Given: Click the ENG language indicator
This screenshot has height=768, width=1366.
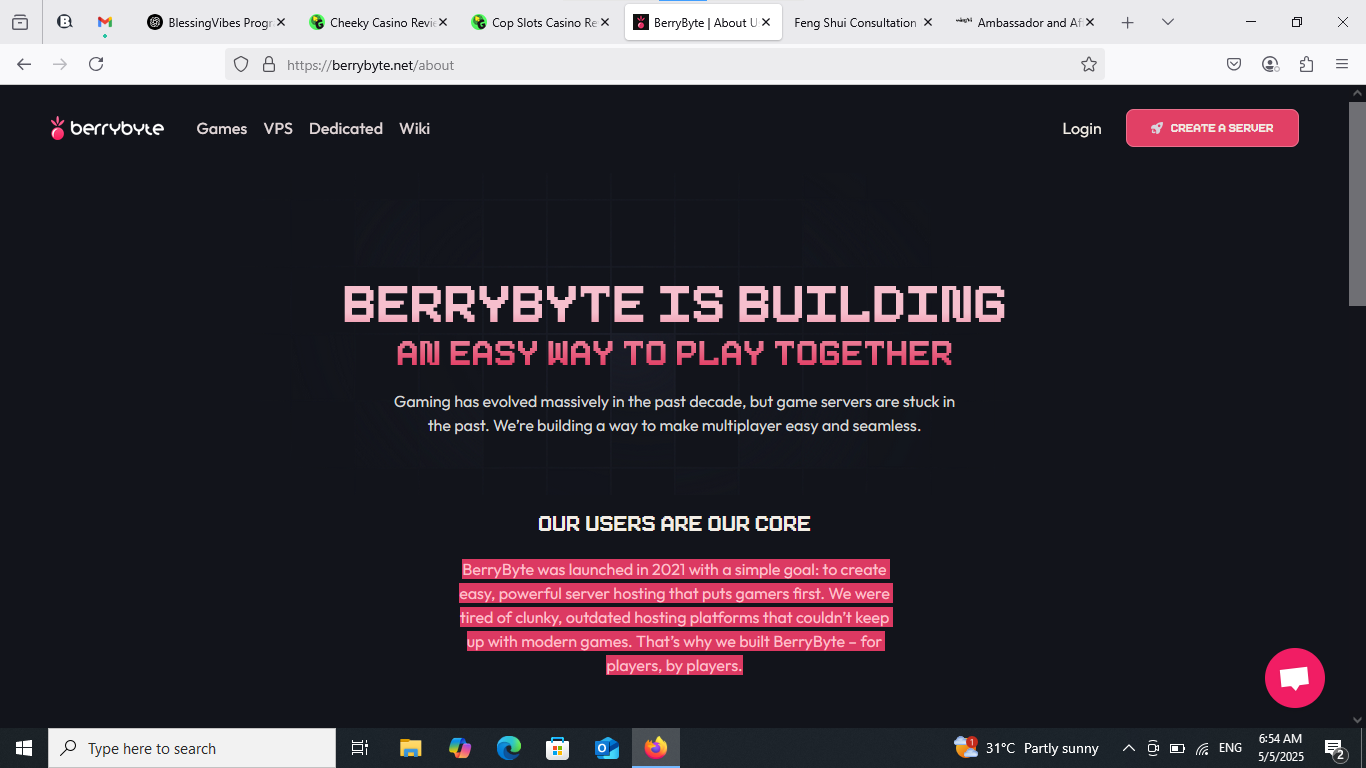Looking at the screenshot, I should point(1230,748).
